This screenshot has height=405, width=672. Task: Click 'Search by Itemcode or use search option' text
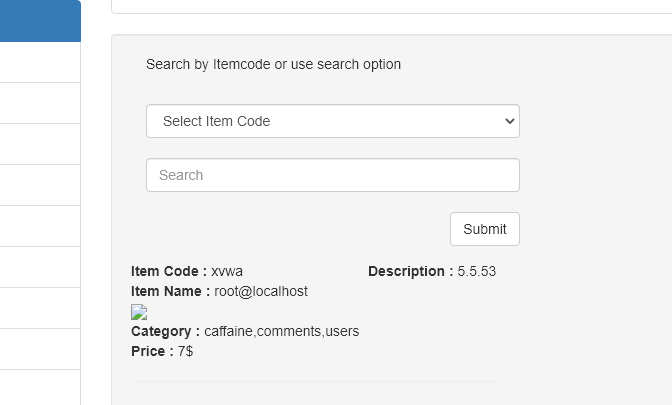pos(273,64)
